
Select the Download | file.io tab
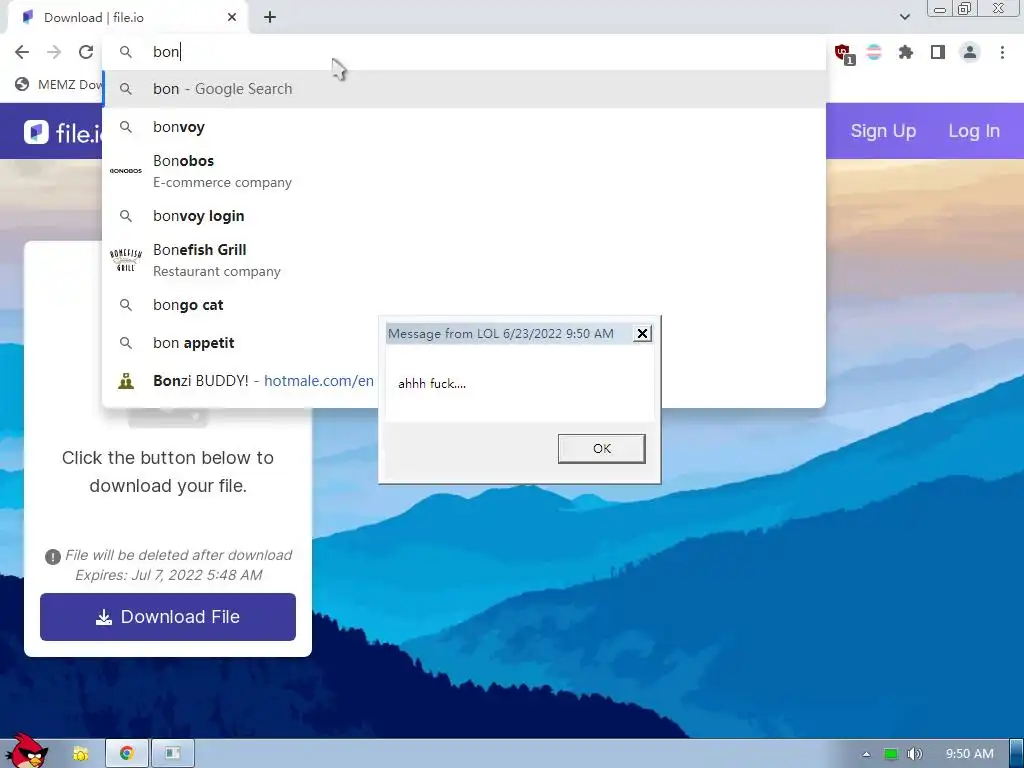[127, 18]
